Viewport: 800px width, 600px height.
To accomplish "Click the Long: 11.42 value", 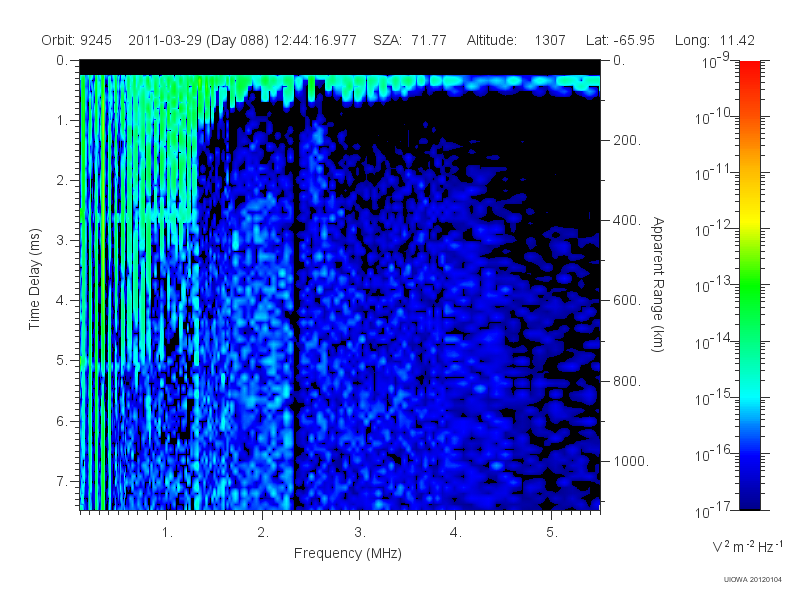I will [x=715, y=41].
